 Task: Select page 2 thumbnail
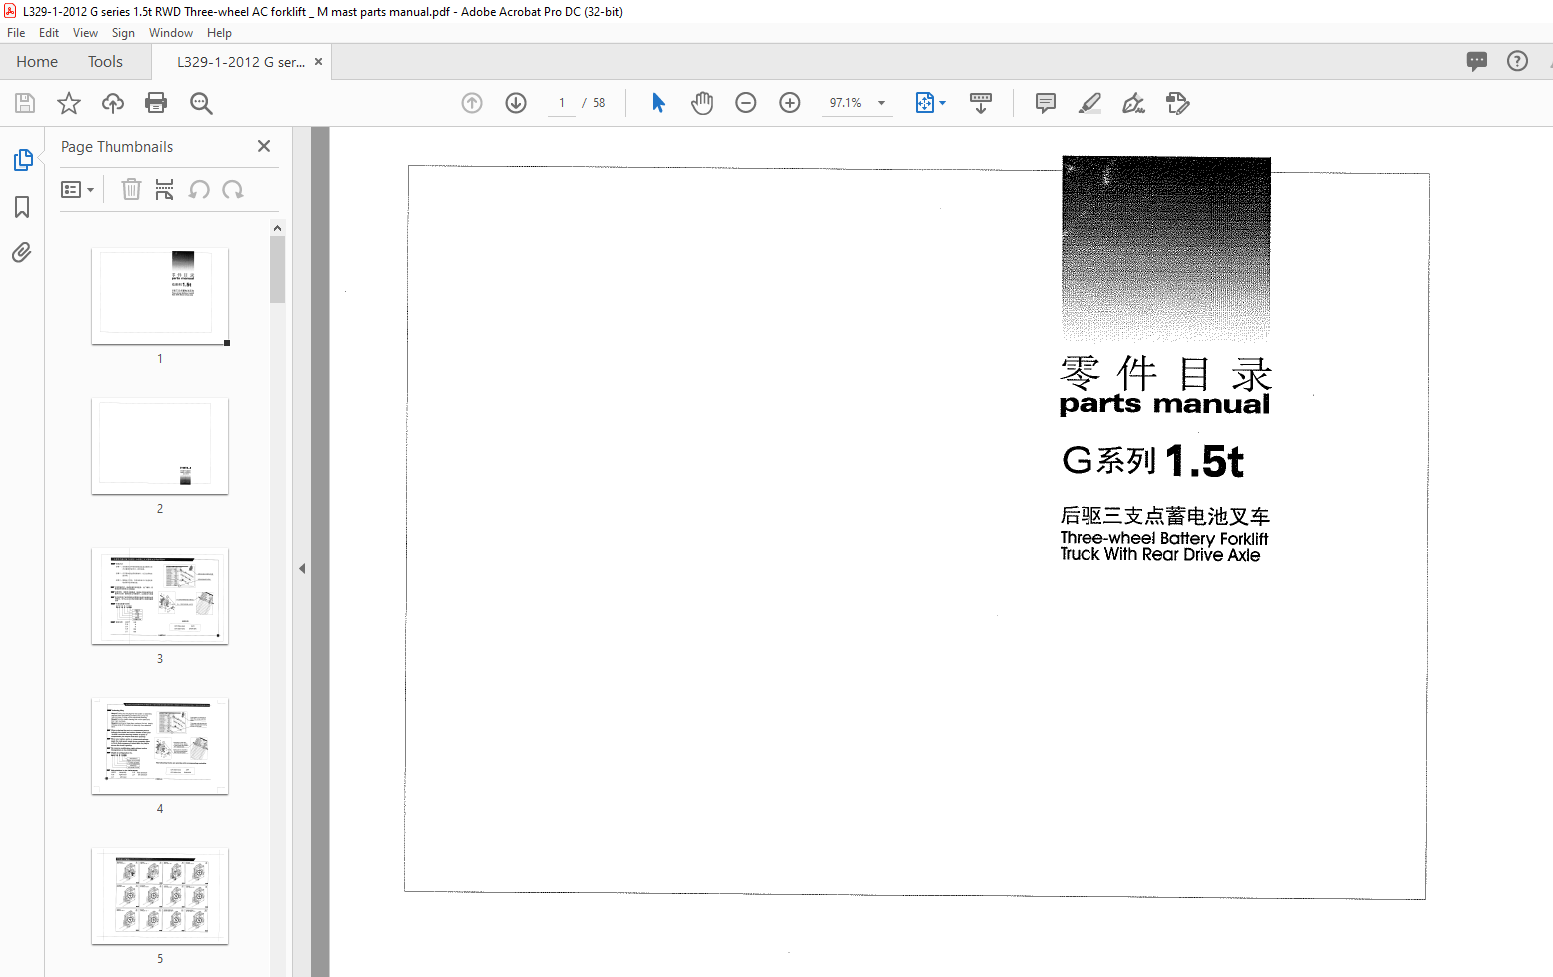click(x=160, y=446)
